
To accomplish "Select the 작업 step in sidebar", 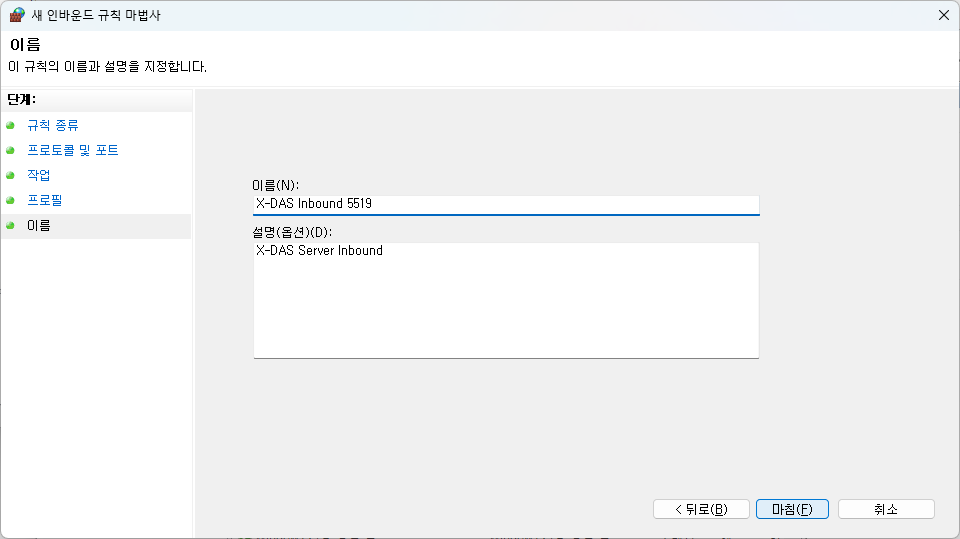I will click(39, 175).
